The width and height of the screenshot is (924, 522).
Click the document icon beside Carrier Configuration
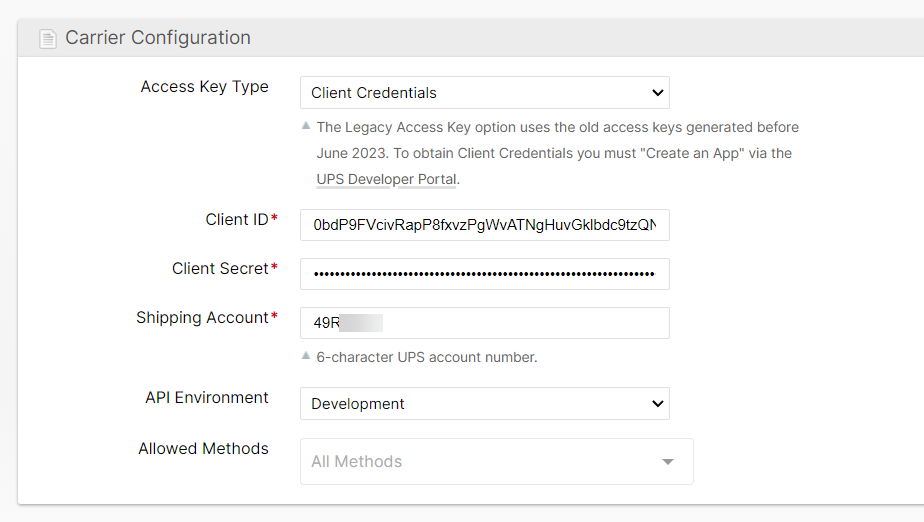coord(48,39)
